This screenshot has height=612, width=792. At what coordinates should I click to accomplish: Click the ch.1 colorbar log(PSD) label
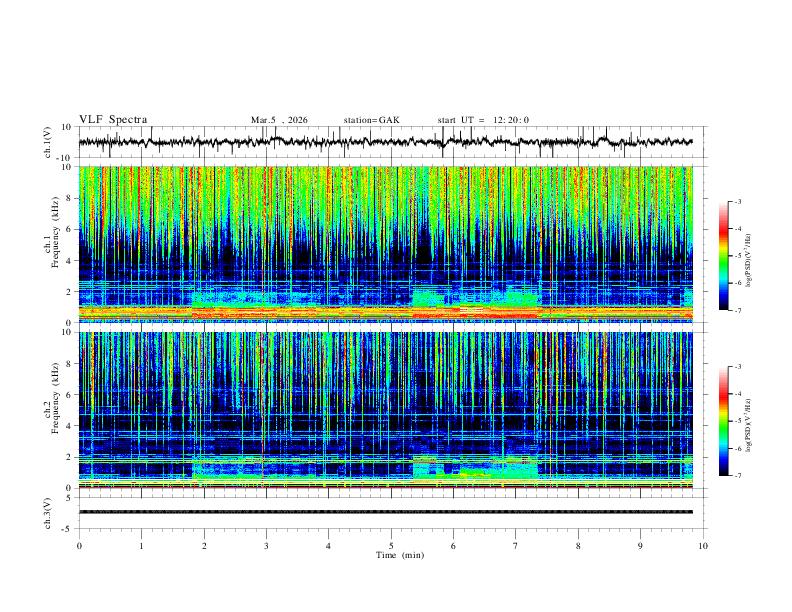point(749,261)
